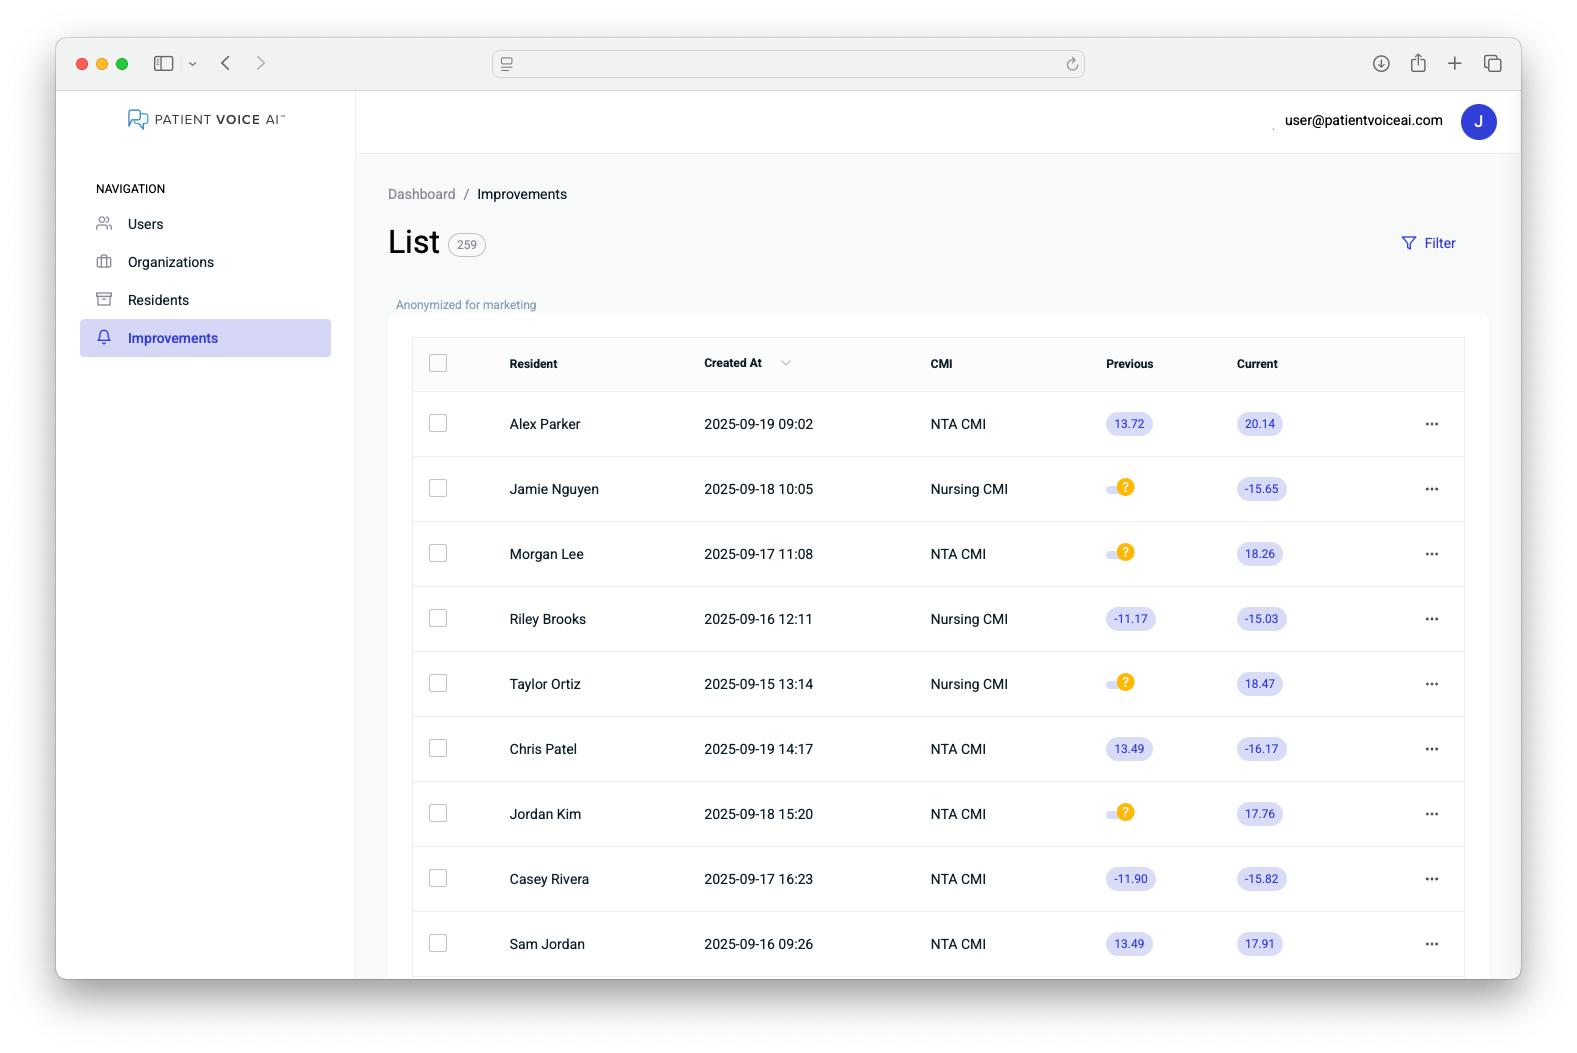Open three-dot menu for Riley Brooks
The width and height of the screenshot is (1577, 1053).
point(1431,619)
